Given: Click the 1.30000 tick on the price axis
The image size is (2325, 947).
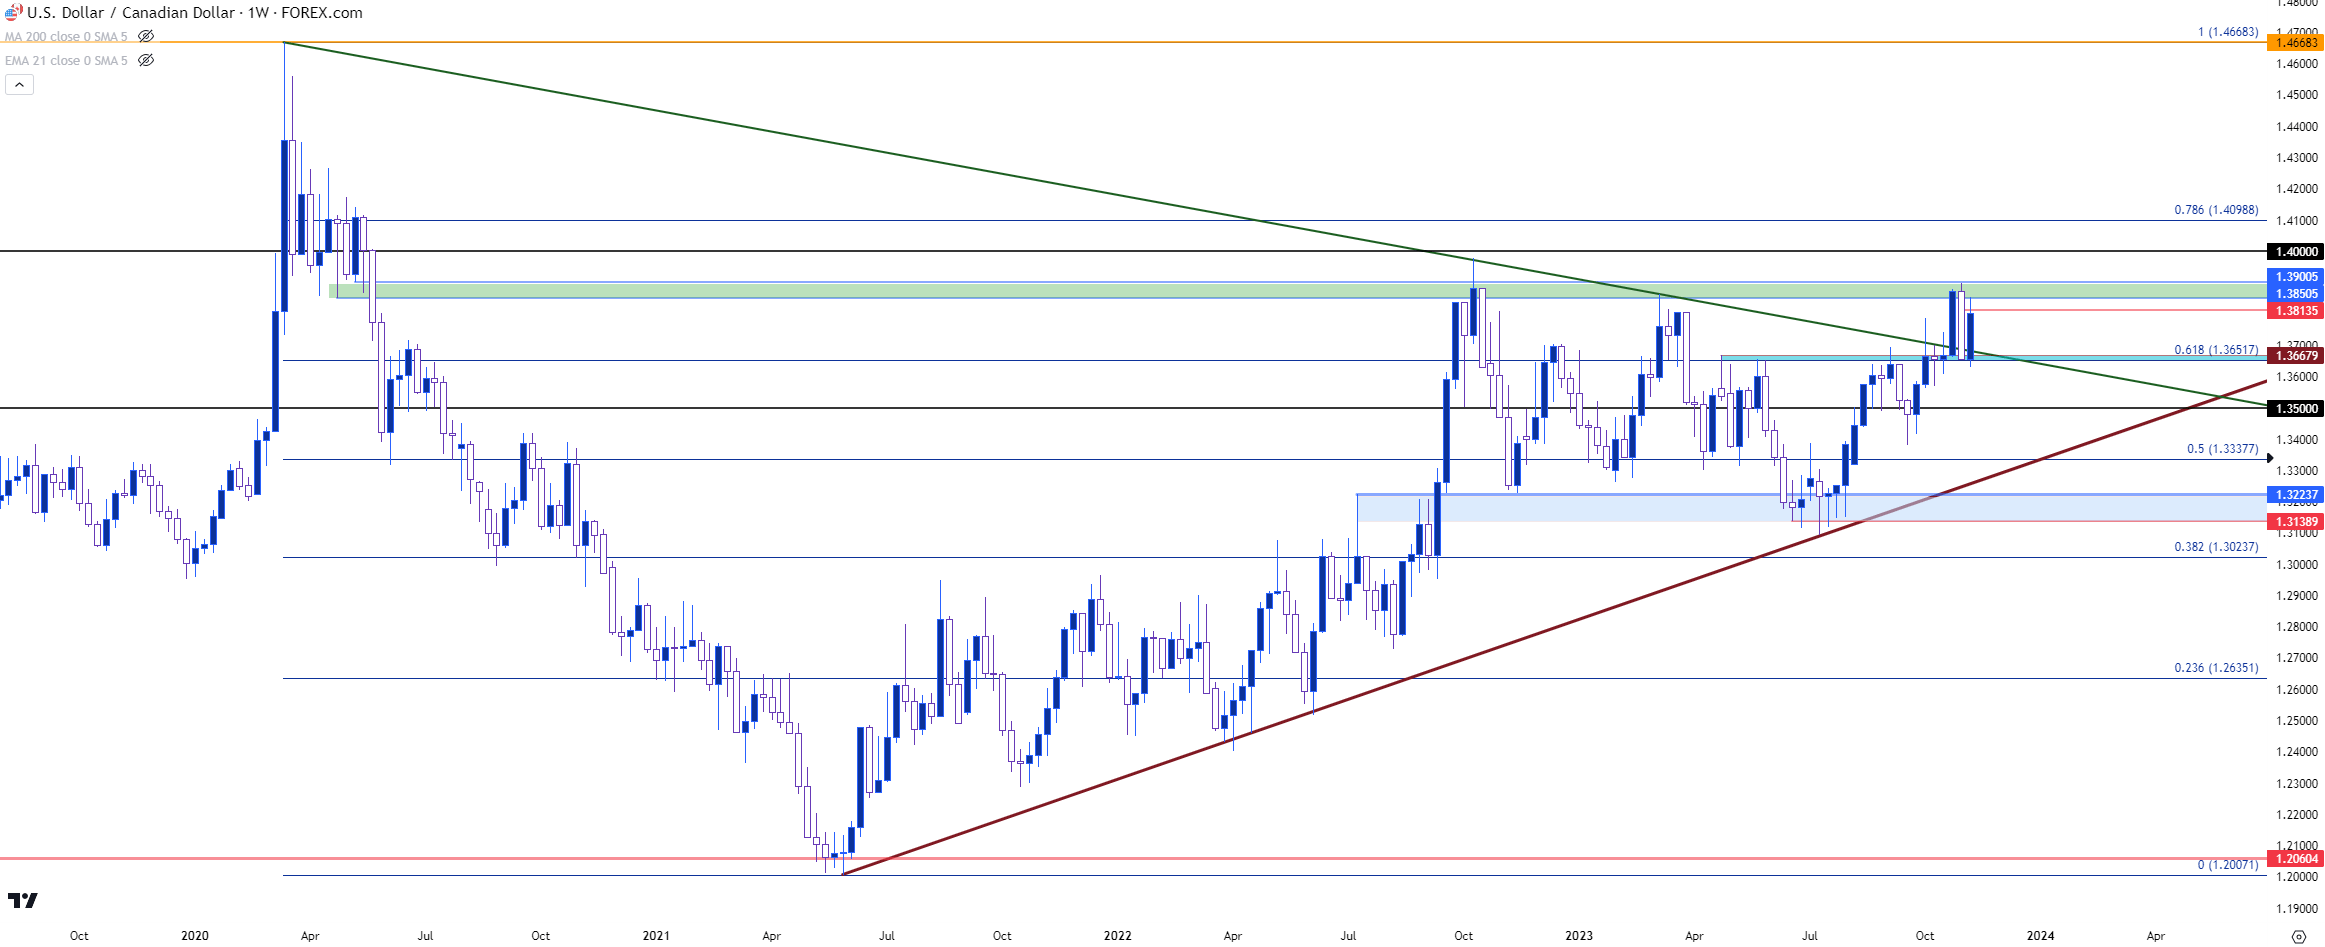Looking at the screenshot, I should [x=2296, y=564].
